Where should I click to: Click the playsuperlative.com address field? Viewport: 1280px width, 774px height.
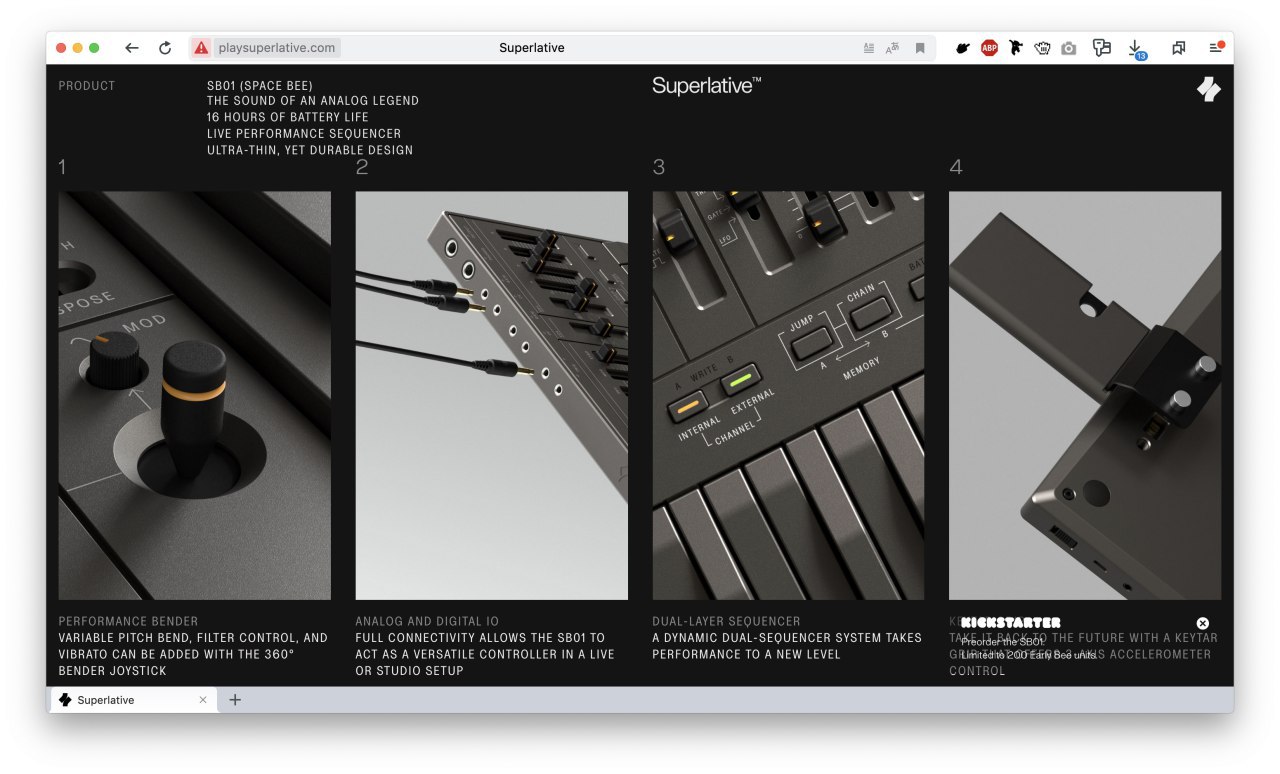276,48
